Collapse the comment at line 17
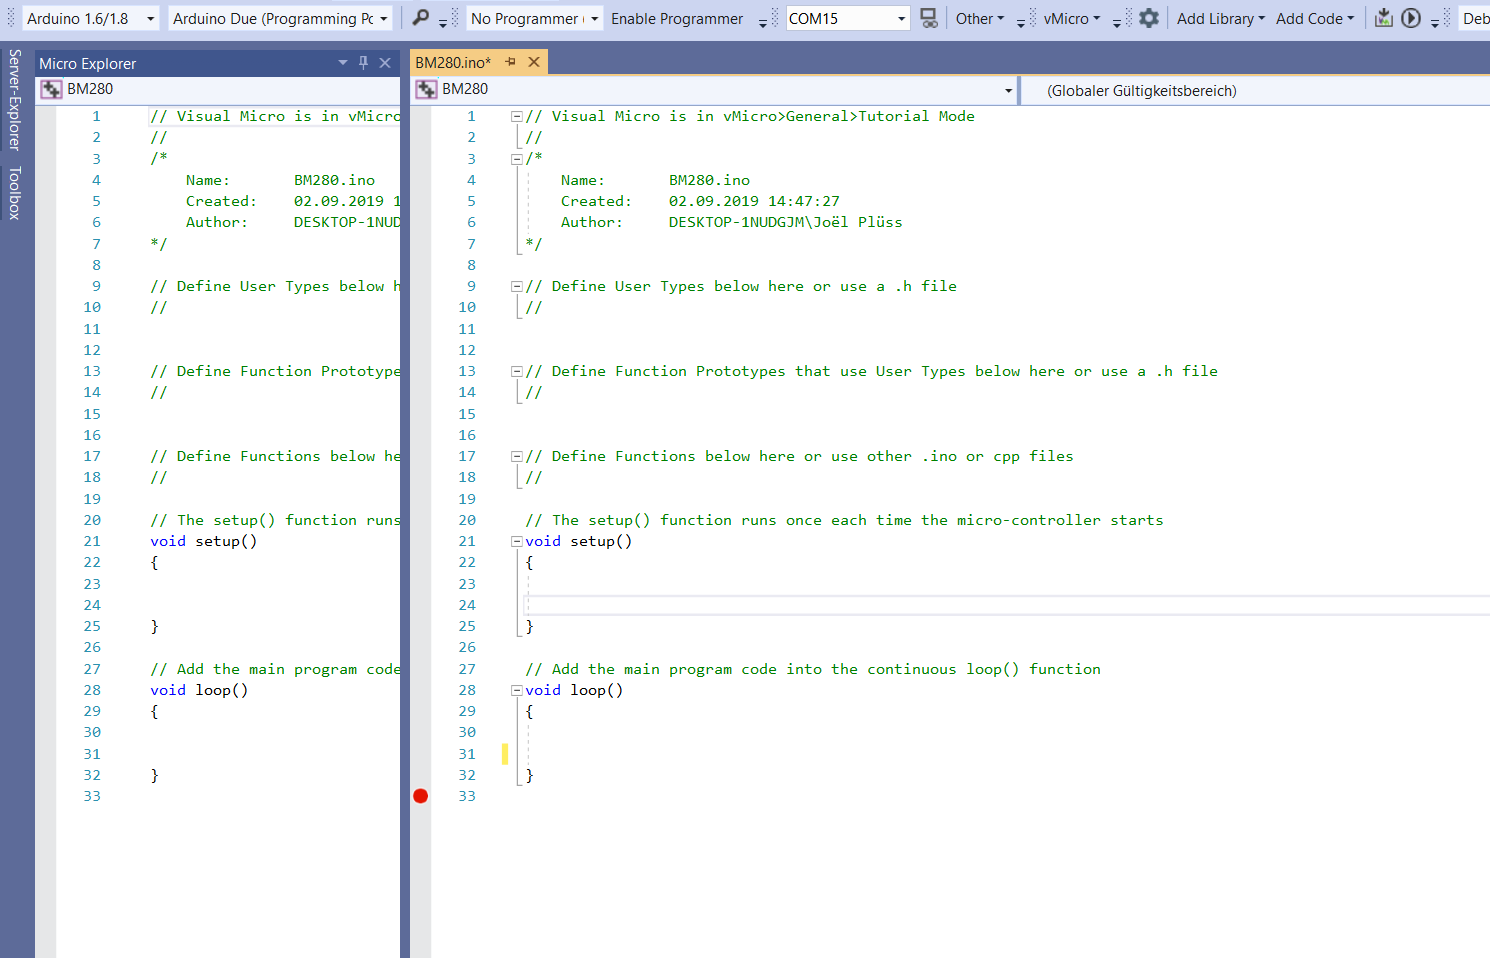Image resolution: width=1490 pixels, height=958 pixels. click(x=517, y=456)
